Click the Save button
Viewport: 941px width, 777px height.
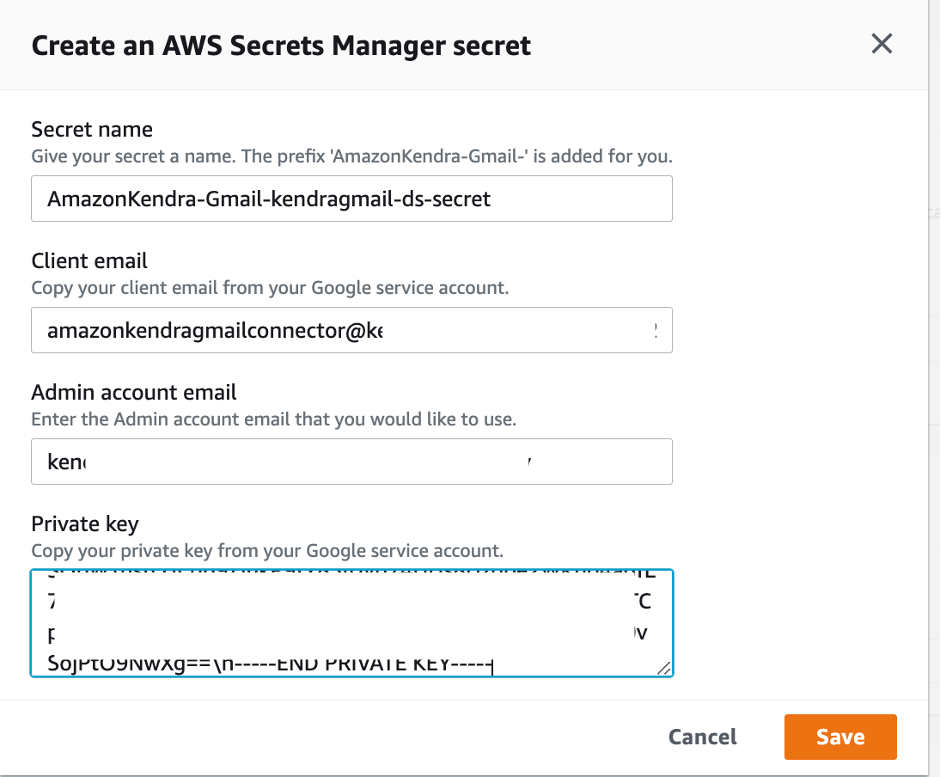[x=840, y=737]
